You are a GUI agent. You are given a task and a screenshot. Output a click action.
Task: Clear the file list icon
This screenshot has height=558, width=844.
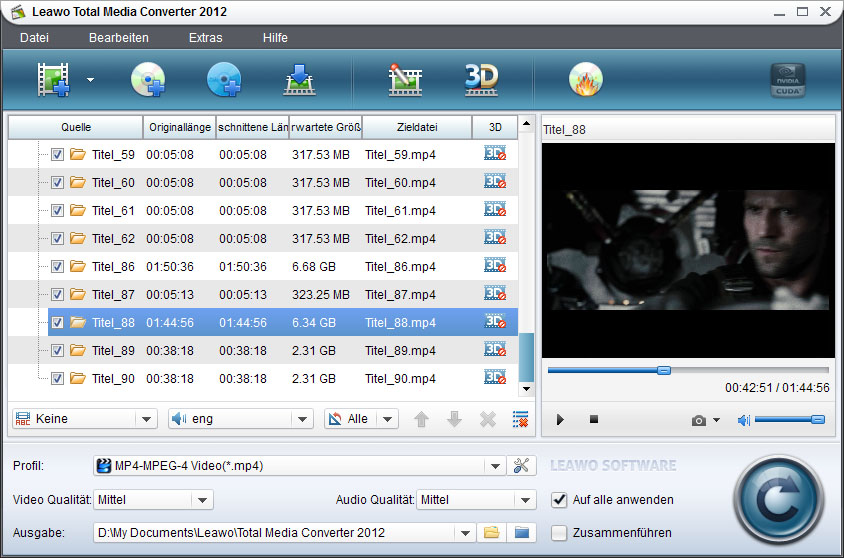[x=520, y=419]
